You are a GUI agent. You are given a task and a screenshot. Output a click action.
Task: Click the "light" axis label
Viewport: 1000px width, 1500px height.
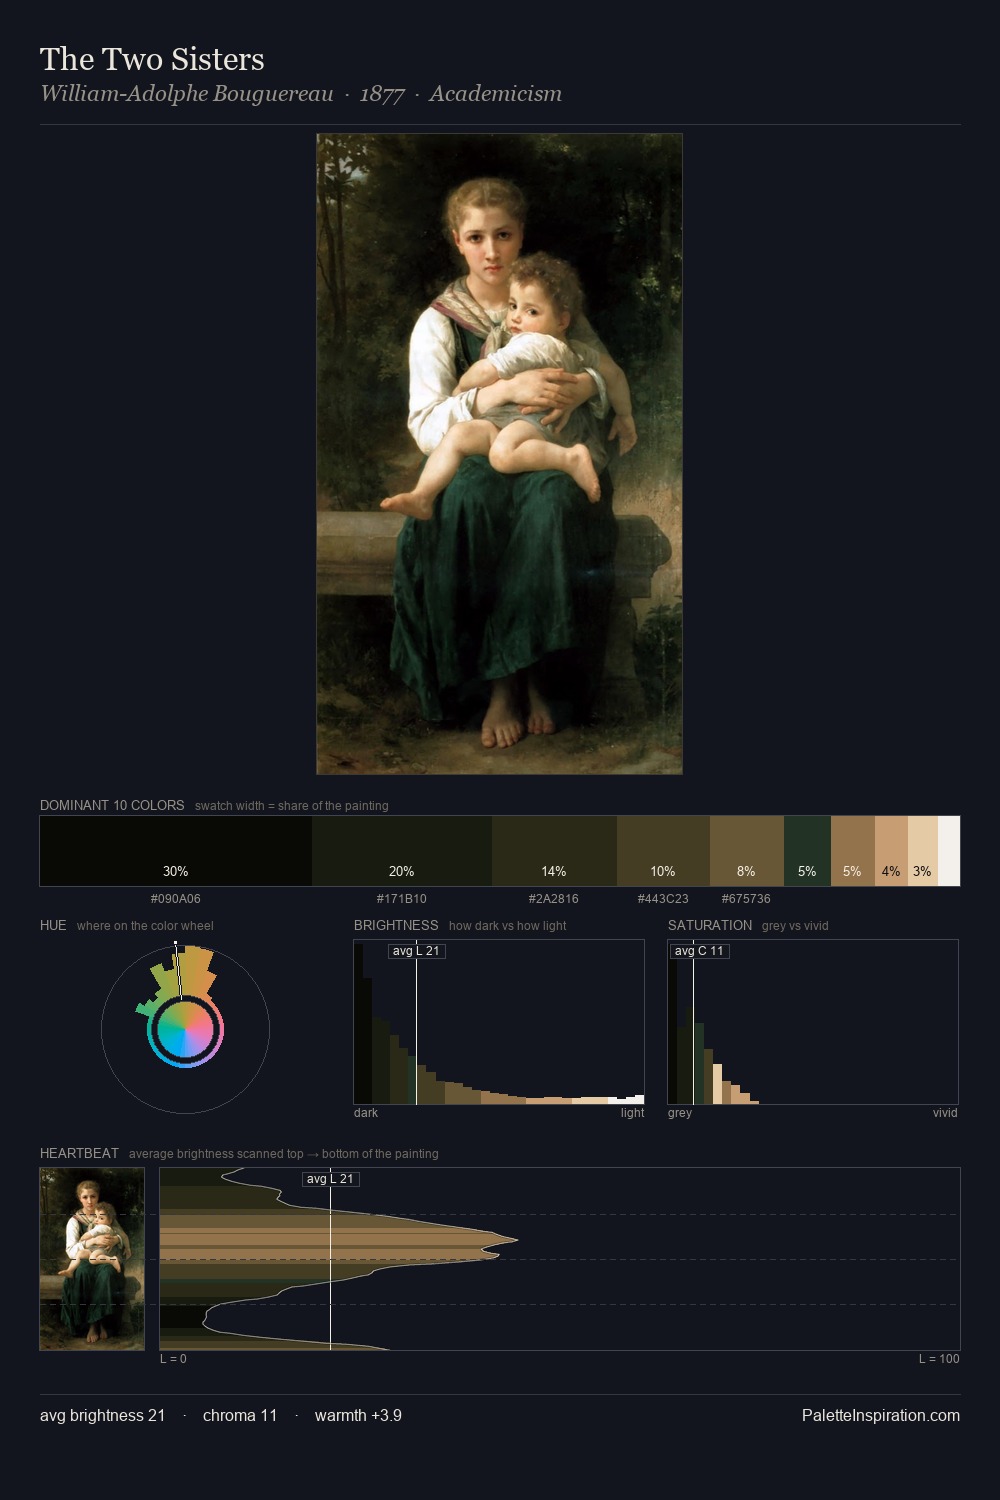click(x=632, y=1113)
